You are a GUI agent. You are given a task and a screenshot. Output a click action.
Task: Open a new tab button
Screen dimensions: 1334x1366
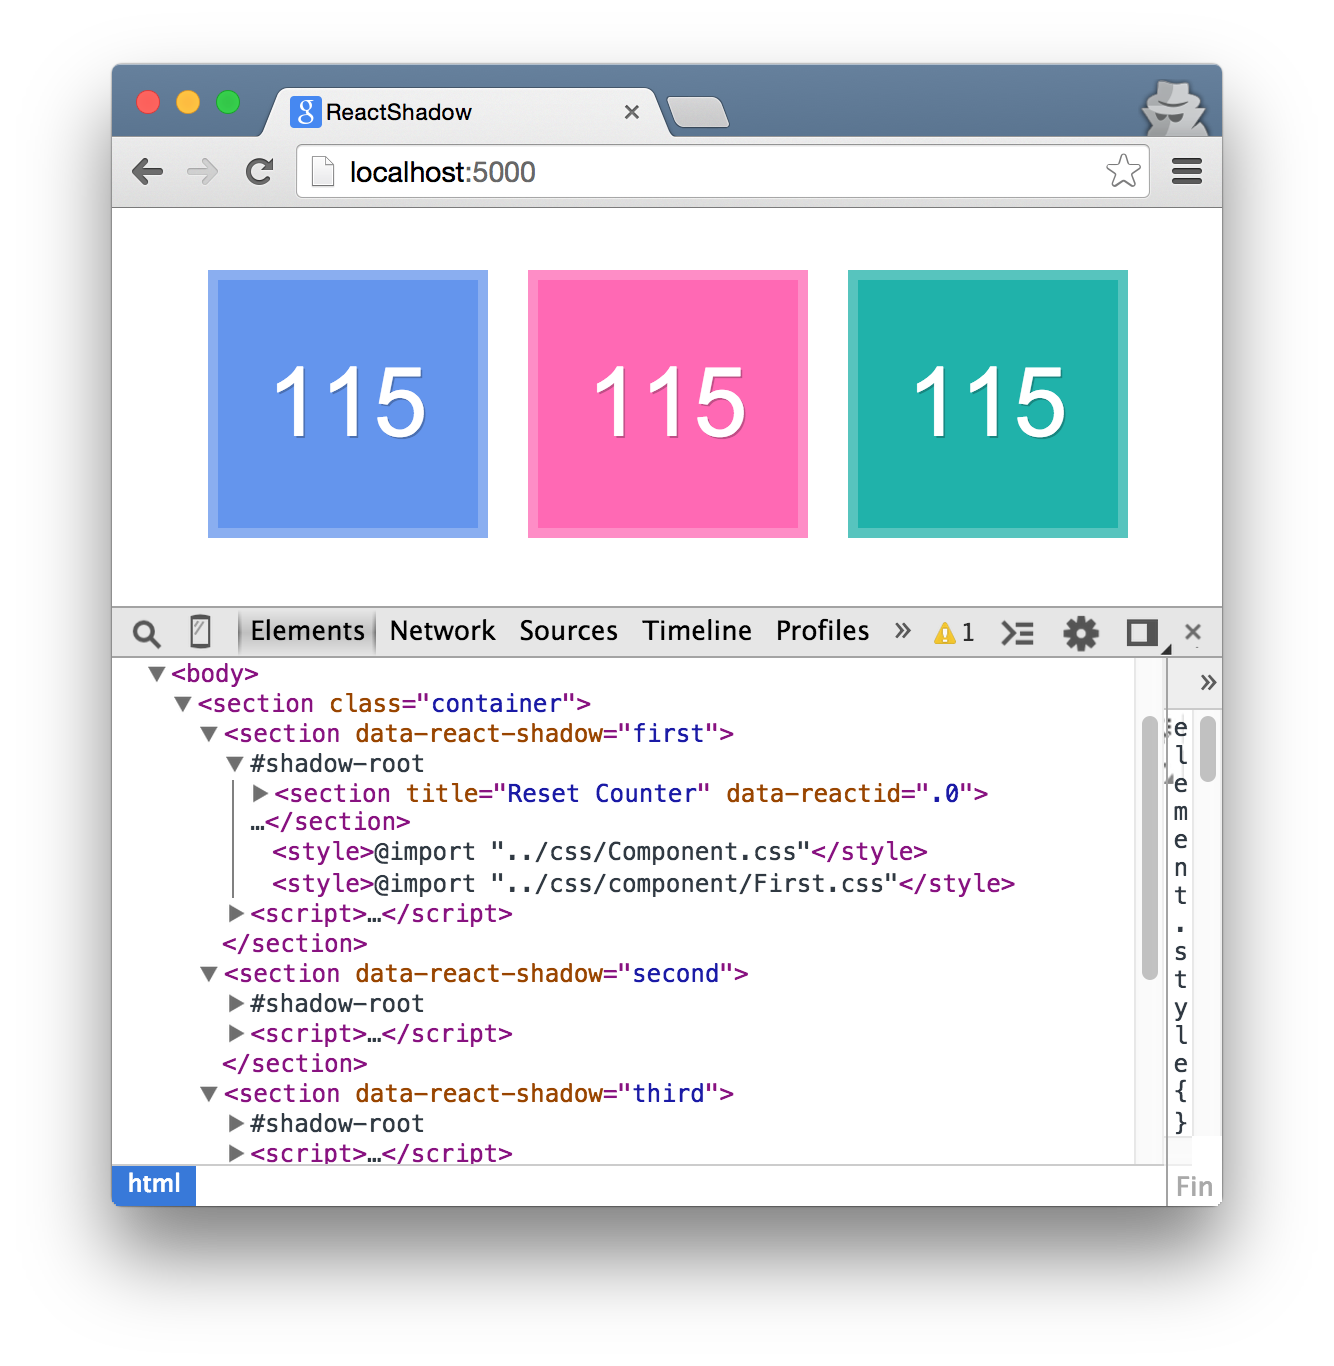pos(698,112)
